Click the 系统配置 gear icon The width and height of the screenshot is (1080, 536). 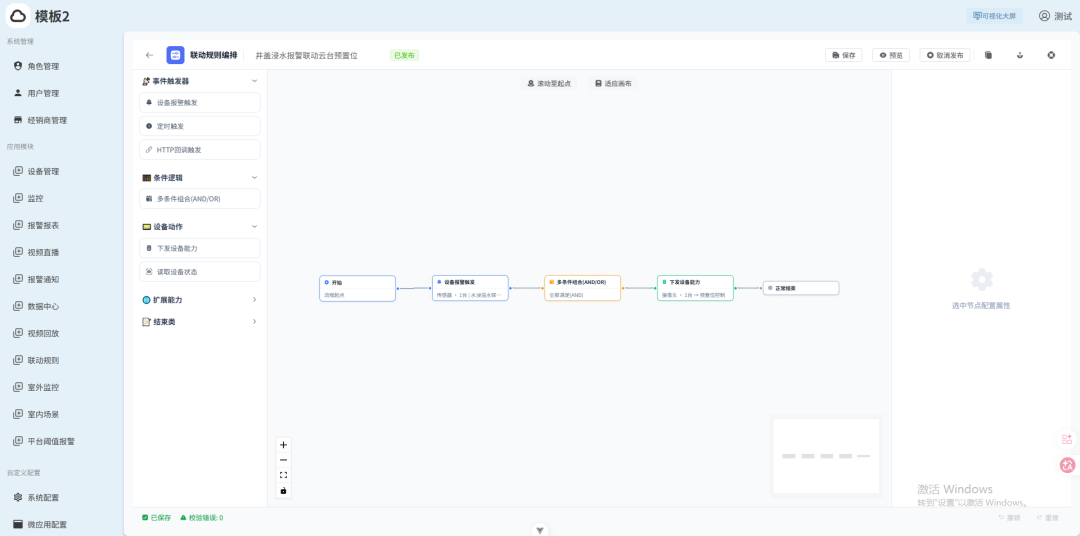18,497
